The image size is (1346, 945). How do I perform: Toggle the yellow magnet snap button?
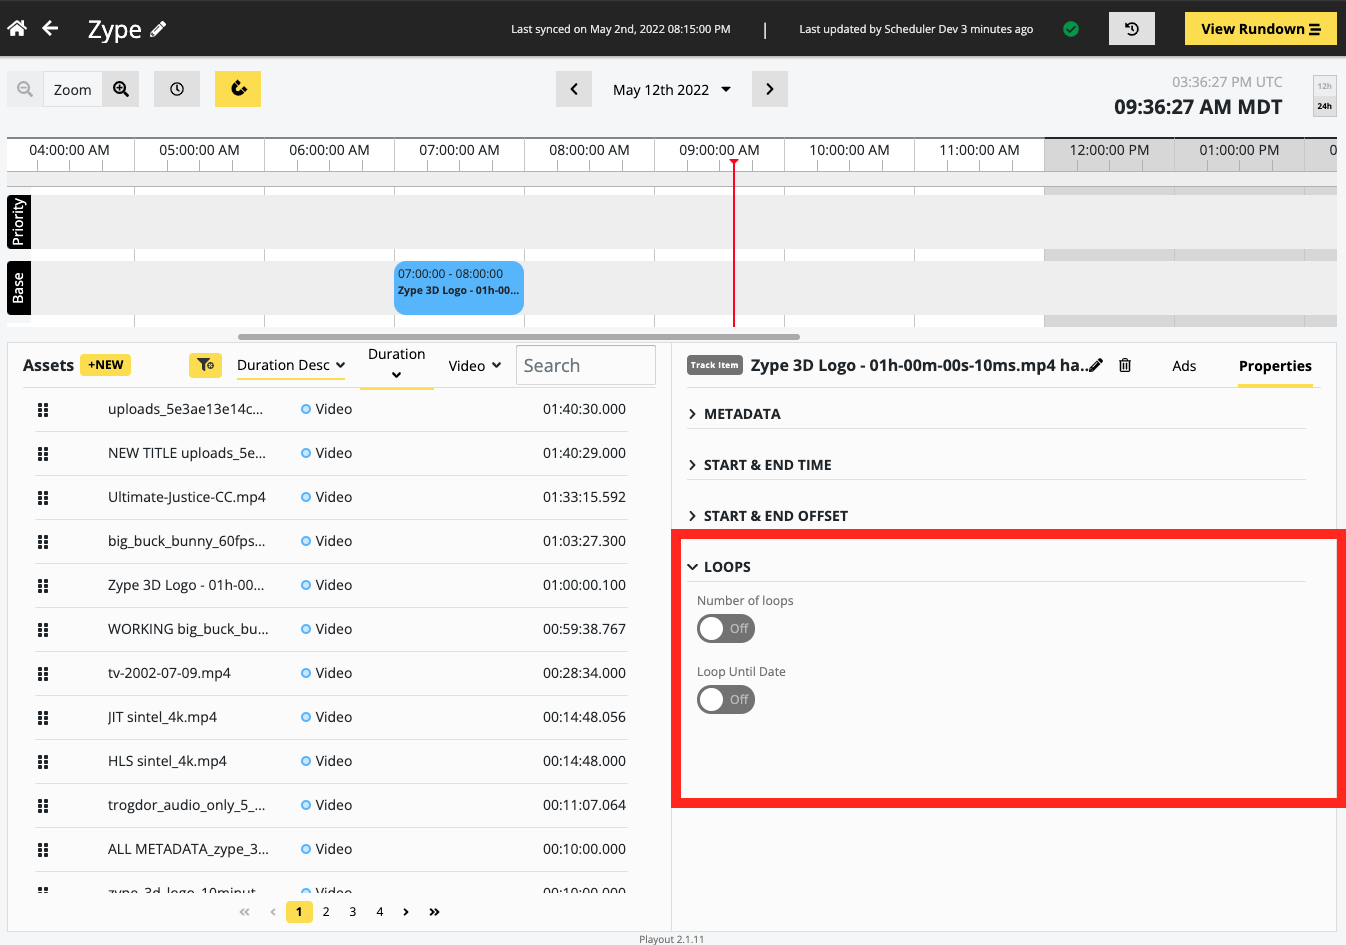click(x=238, y=89)
